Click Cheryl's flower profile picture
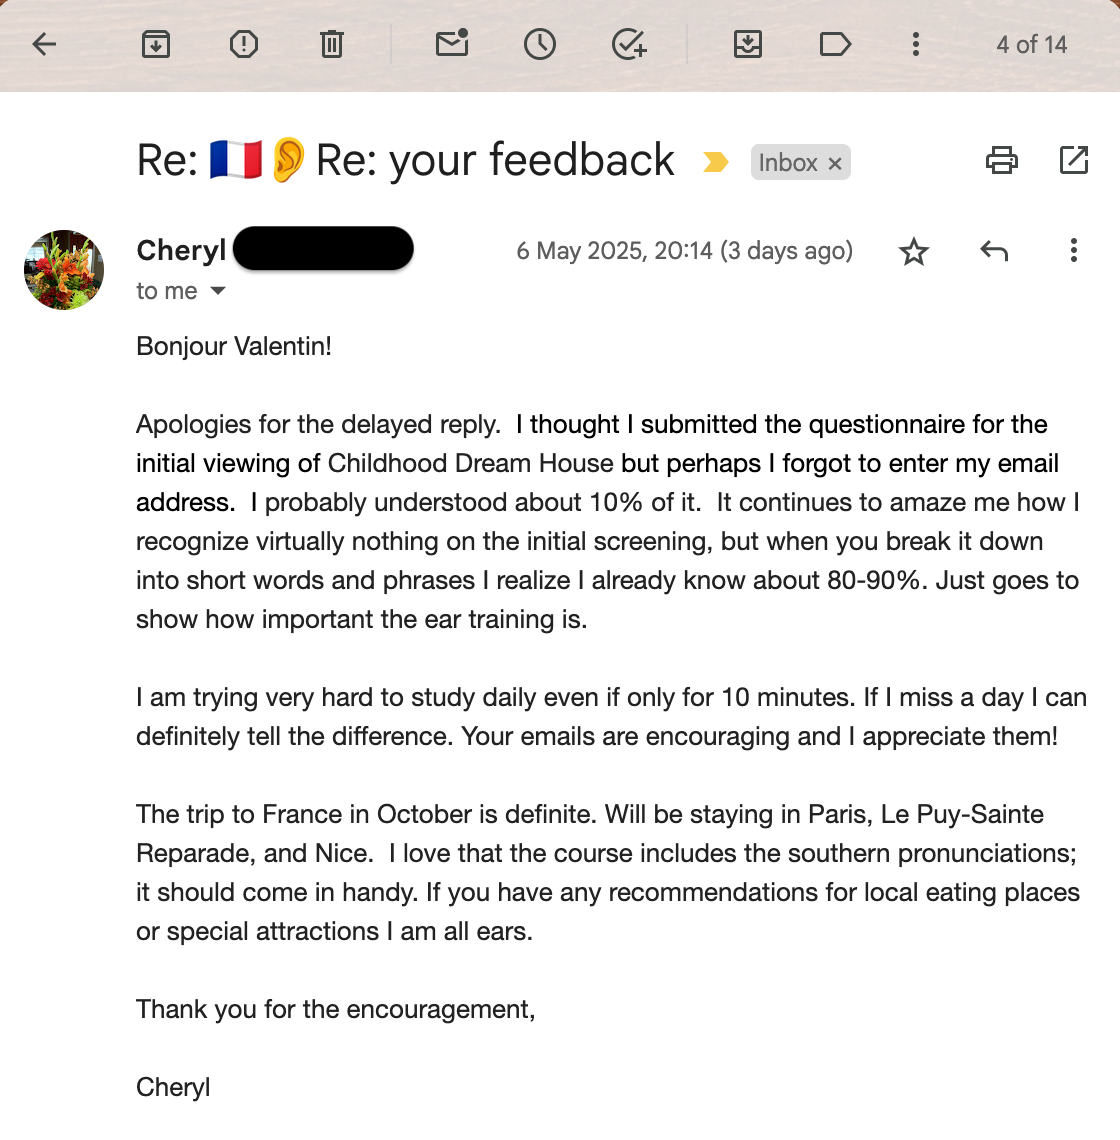 coord(64,270)
